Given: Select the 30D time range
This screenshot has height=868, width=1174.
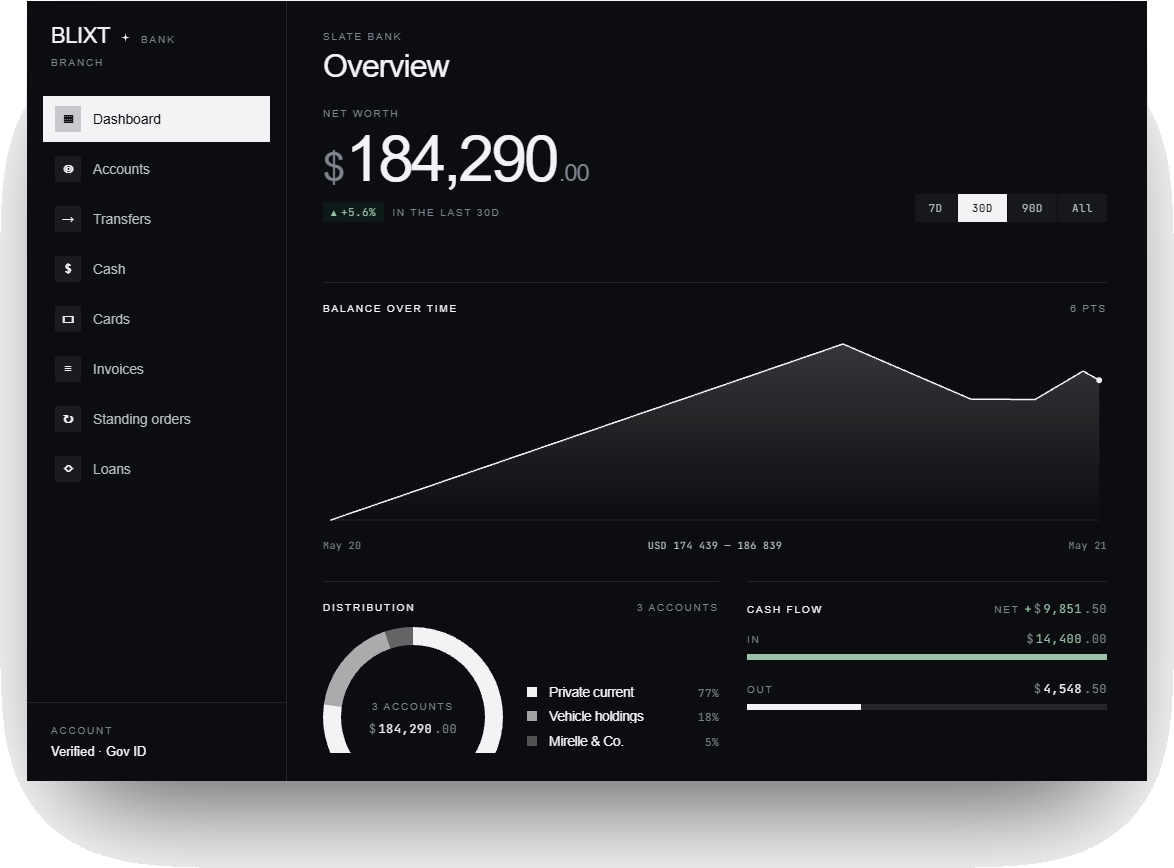Looking at the screenshot, I should click(982, 208).
